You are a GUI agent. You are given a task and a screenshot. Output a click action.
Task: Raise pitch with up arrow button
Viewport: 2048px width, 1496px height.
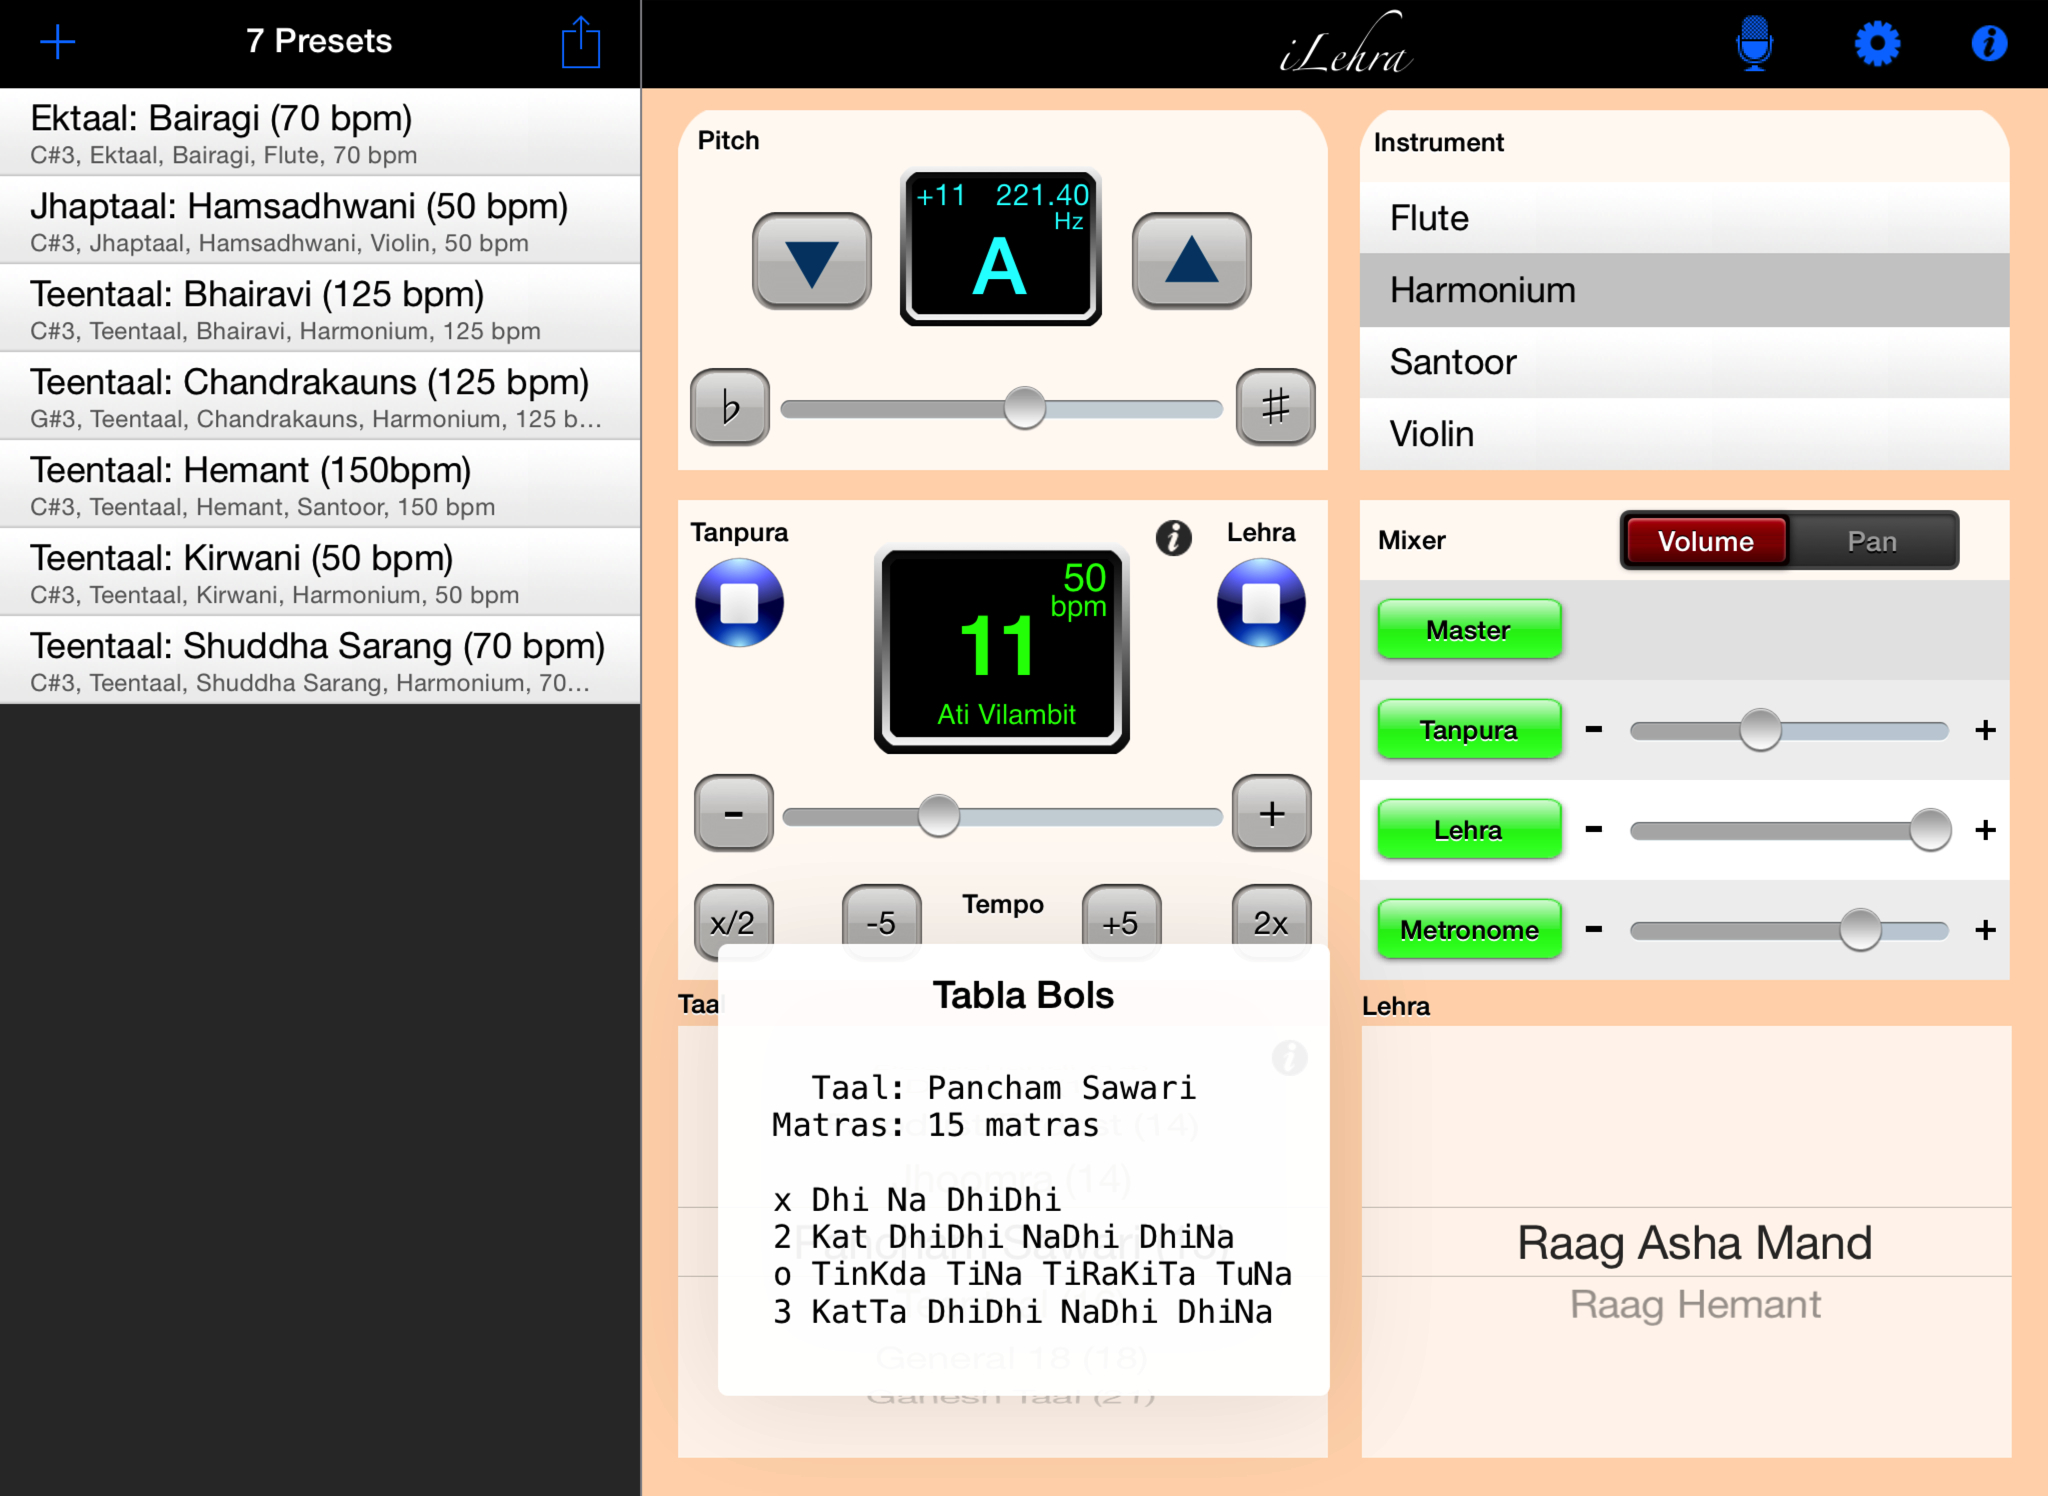tap(1191, 262)
